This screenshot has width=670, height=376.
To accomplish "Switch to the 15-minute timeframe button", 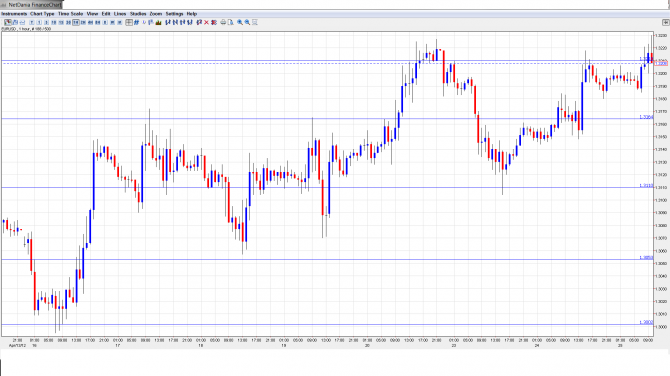I will point(61,22).
